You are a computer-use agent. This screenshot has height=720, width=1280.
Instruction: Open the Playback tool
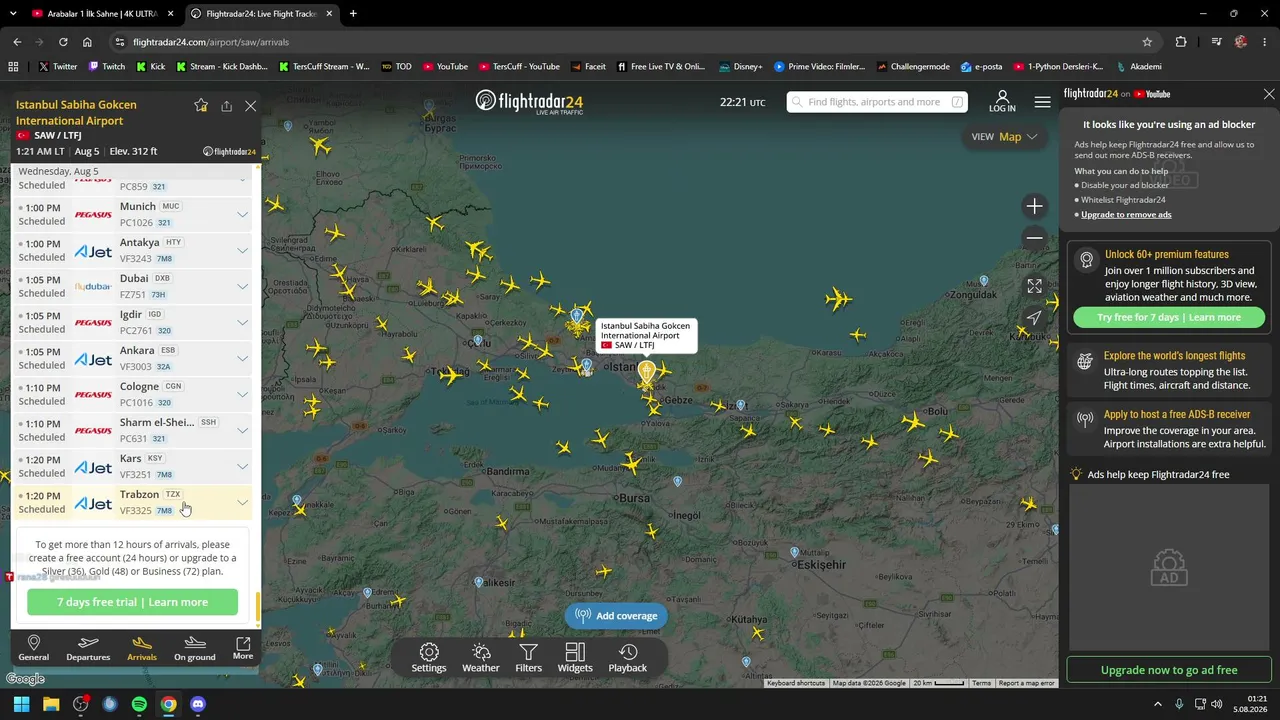tap(628, 658)
